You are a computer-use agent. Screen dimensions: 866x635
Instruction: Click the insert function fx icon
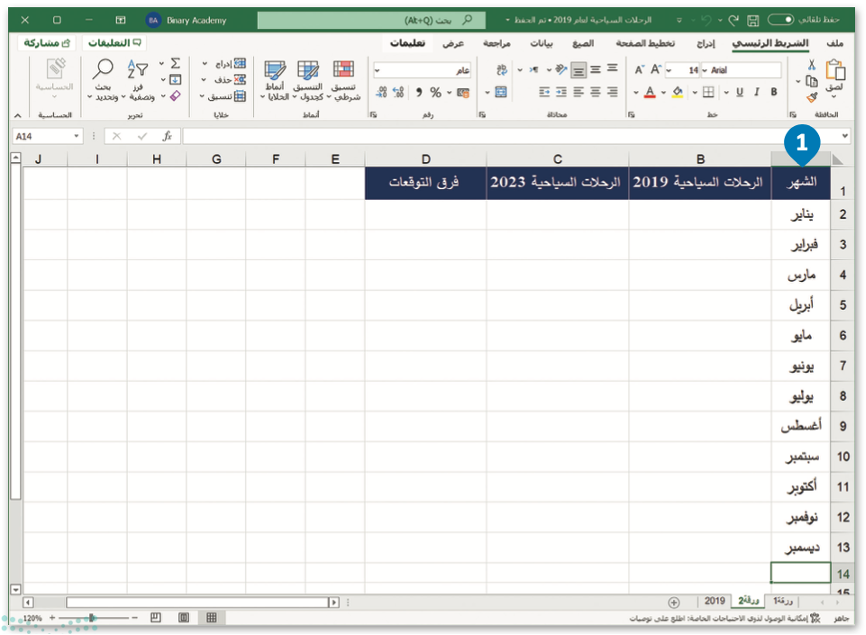167,136
